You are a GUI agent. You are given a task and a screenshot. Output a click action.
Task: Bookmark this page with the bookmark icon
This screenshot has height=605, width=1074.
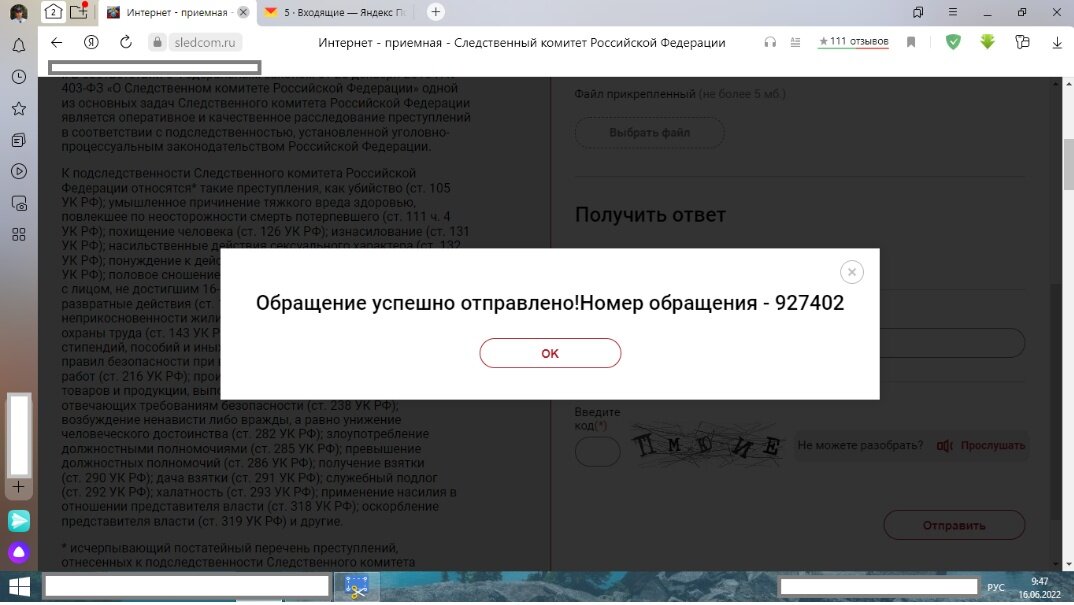coord(911,42)
